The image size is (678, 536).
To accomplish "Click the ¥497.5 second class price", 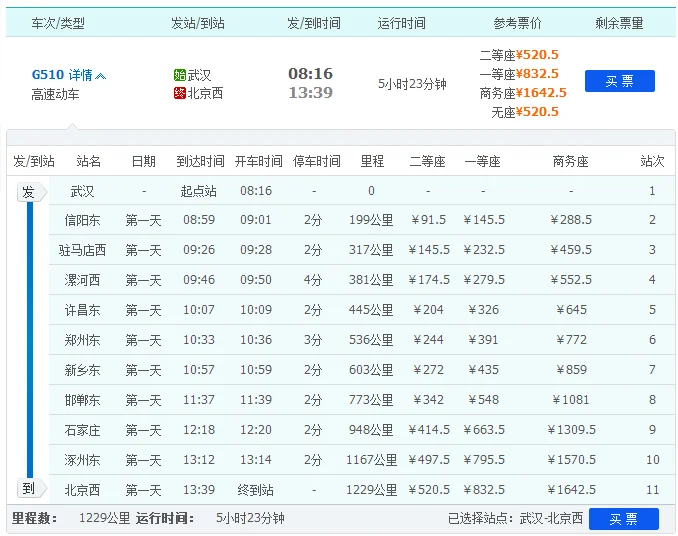I will click(x=429, y=460).
